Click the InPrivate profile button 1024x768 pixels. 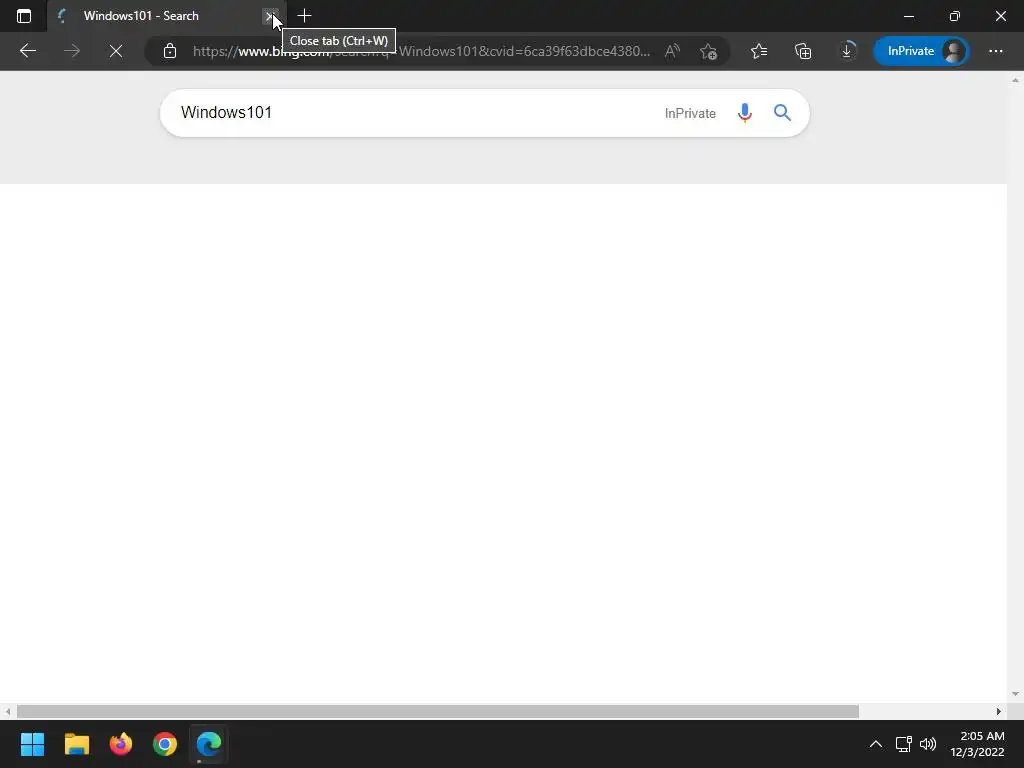point(921,51)
